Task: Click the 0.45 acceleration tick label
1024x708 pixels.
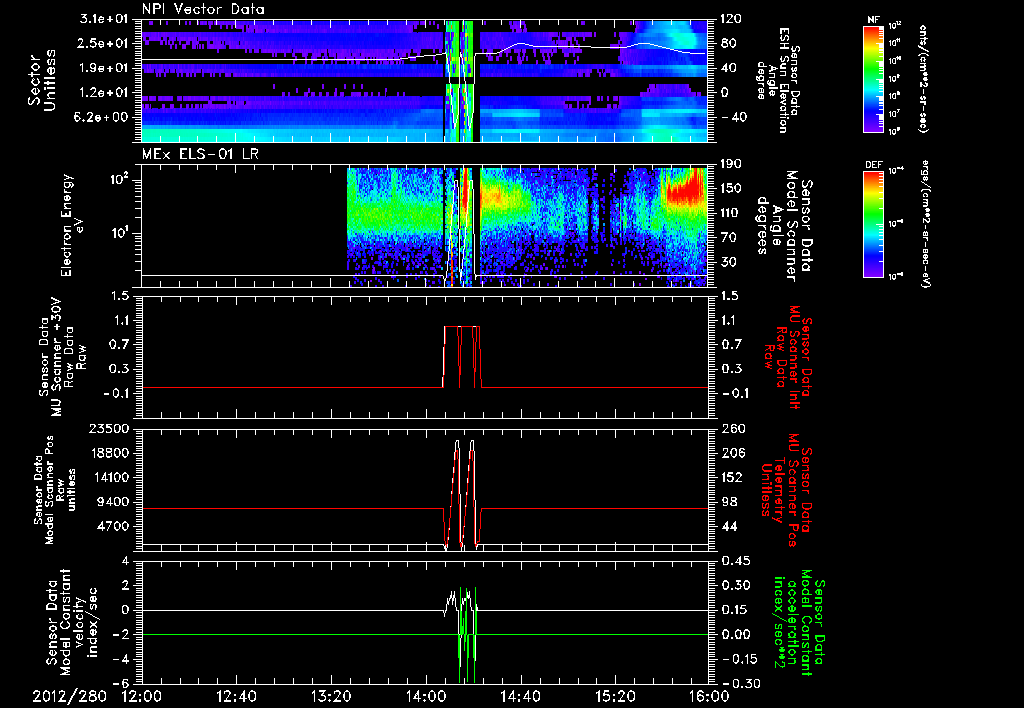Action: pyautogui.click(x=734, y=561)
